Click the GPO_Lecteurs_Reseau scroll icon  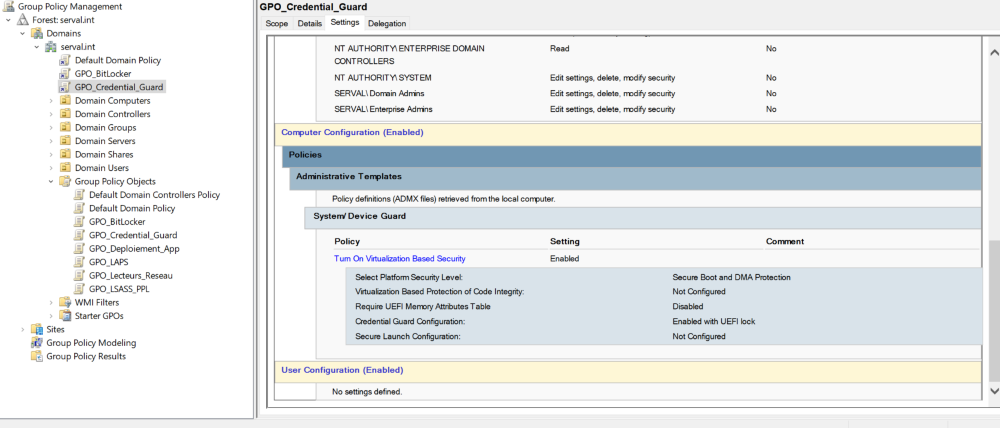79,276
